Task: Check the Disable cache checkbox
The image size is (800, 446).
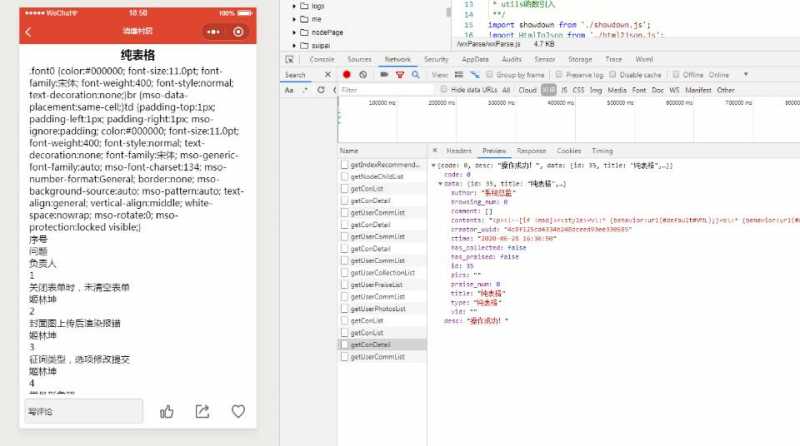Action: pos(613,75)
